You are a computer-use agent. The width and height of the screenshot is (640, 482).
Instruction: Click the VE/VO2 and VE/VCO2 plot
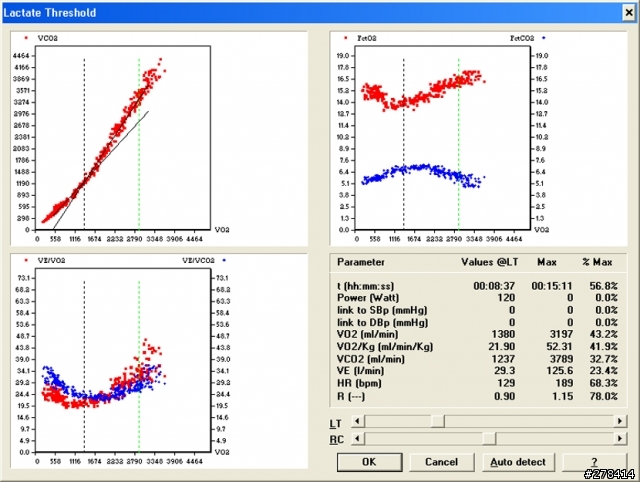click(123, 360)
